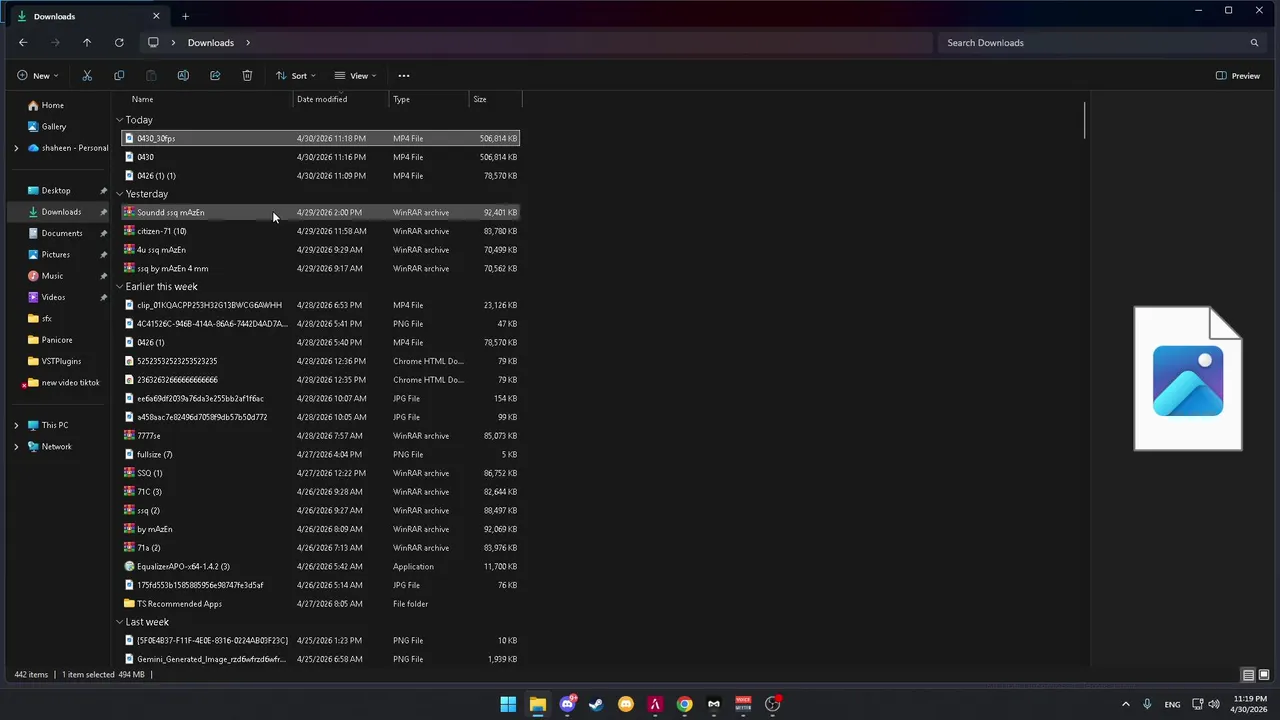The image size is (1280, 720).
Task: Collapse the Yesterday group
Action: pos(119,194)
